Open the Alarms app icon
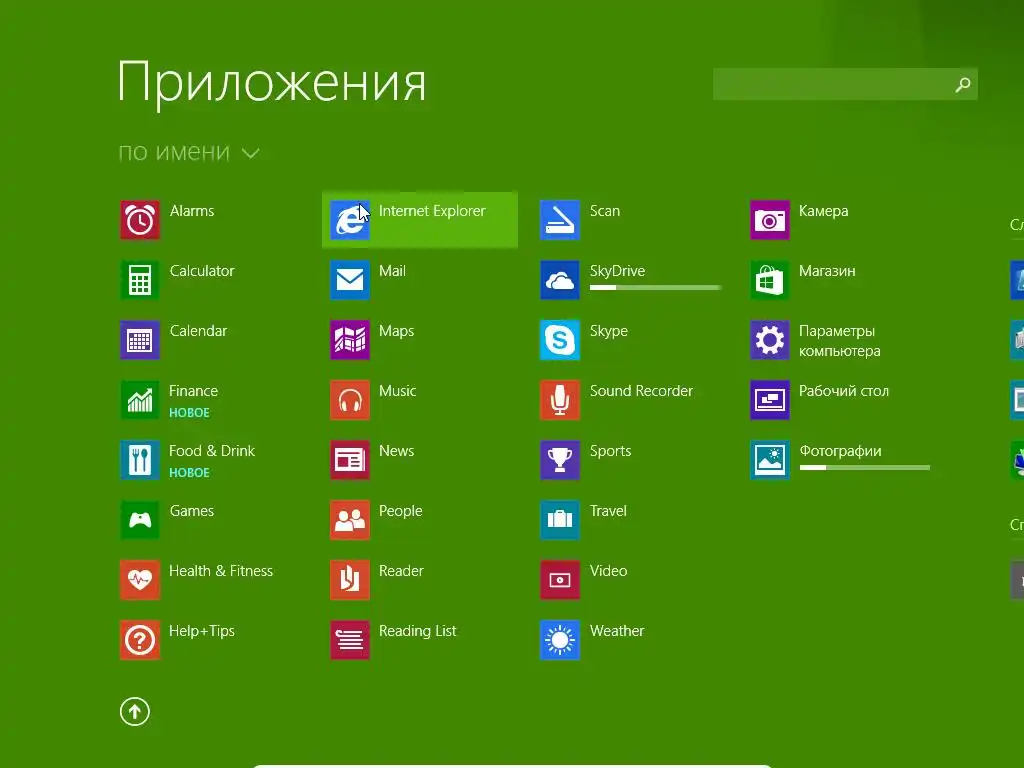 (140, 220)
